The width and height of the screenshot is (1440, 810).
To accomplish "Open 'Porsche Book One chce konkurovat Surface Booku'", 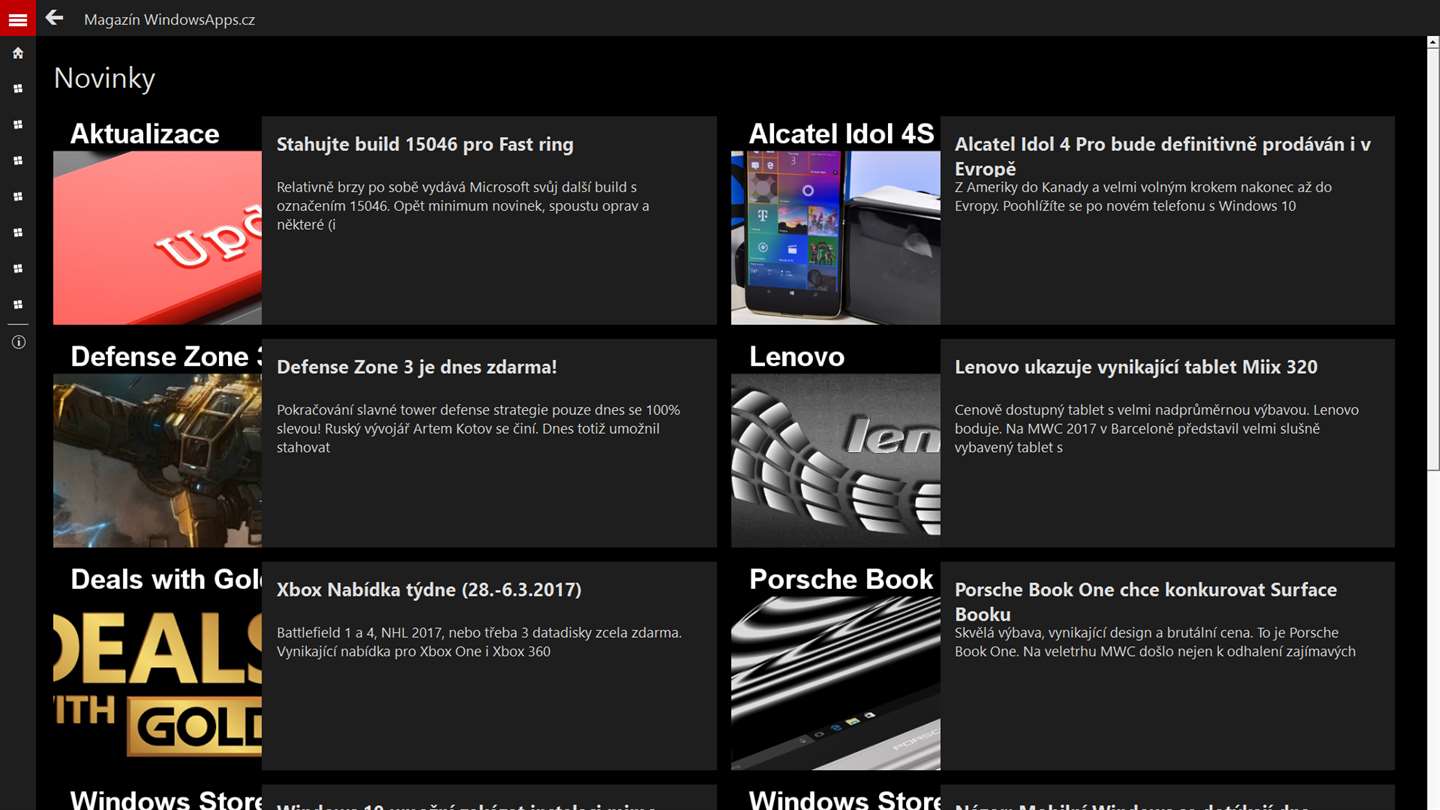I will pyautogui.click(x=1146, y=602).
